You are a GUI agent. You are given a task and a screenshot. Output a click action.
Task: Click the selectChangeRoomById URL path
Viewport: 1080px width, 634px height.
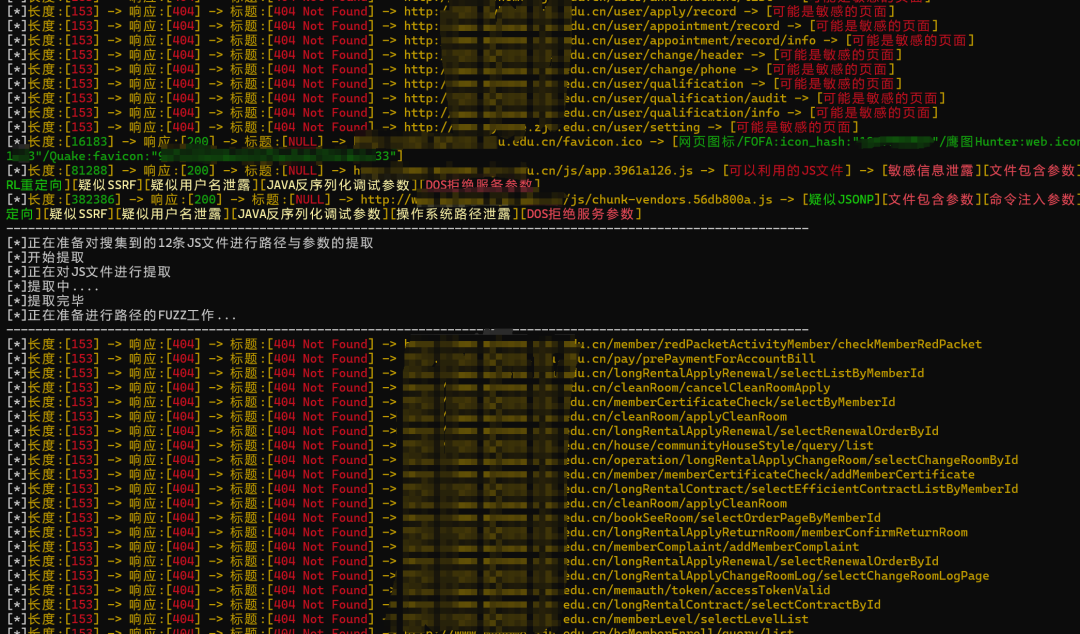812,460
